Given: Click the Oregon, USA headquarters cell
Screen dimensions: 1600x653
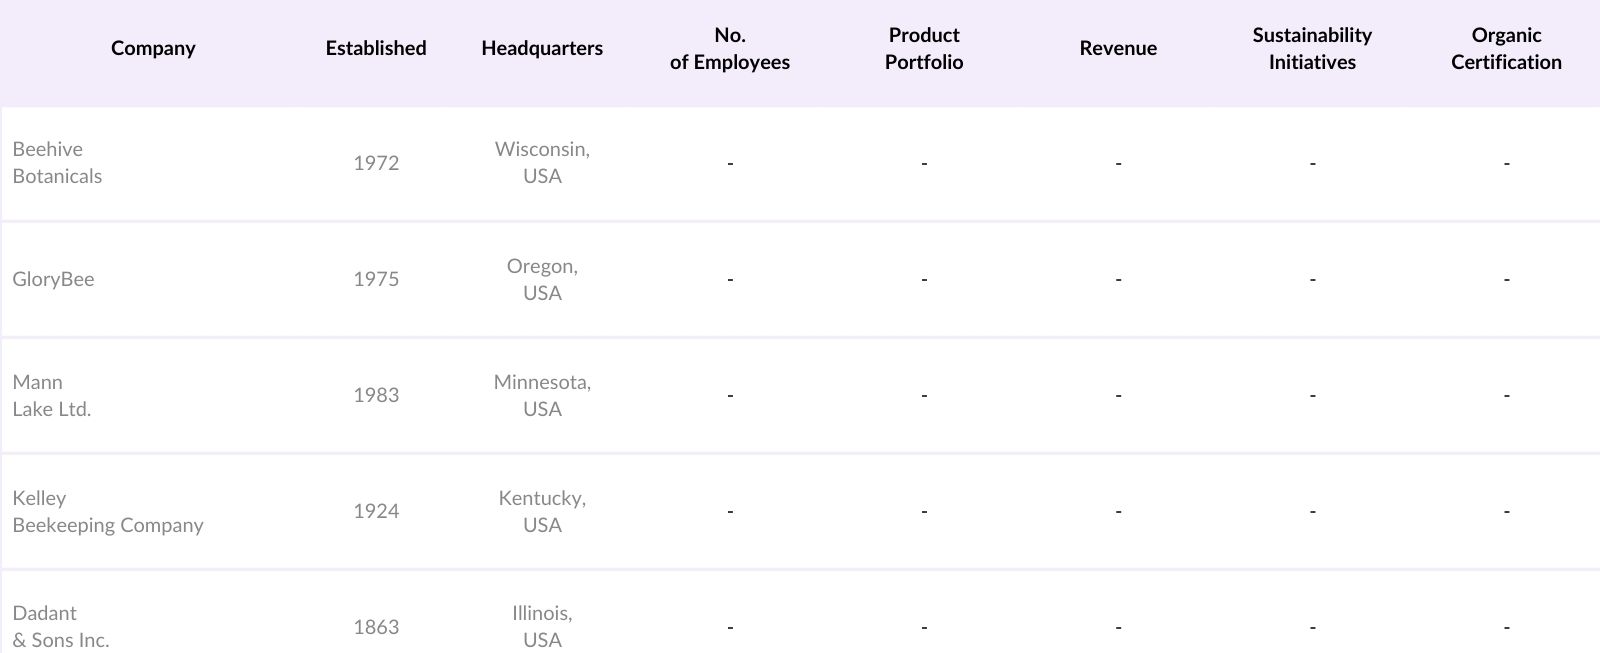Looking at the screenshot, I should click(542, 279).
